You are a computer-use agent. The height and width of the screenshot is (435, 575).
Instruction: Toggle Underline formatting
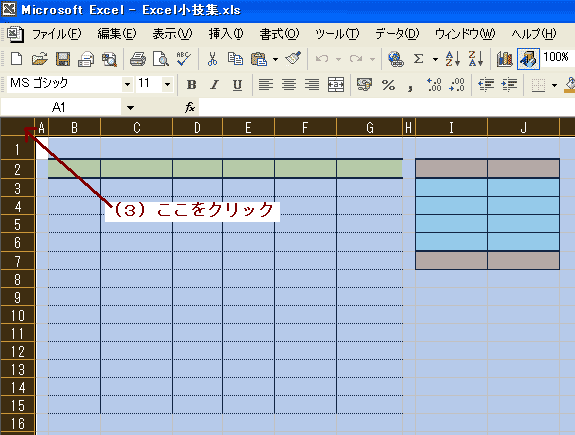pos(237,85)
